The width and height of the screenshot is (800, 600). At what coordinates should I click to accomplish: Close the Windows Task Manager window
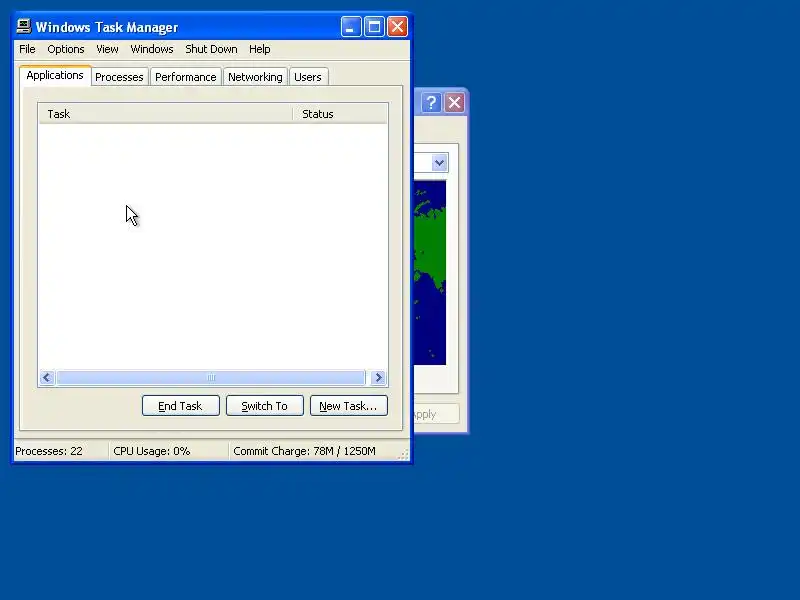click(x=397, y=27)
